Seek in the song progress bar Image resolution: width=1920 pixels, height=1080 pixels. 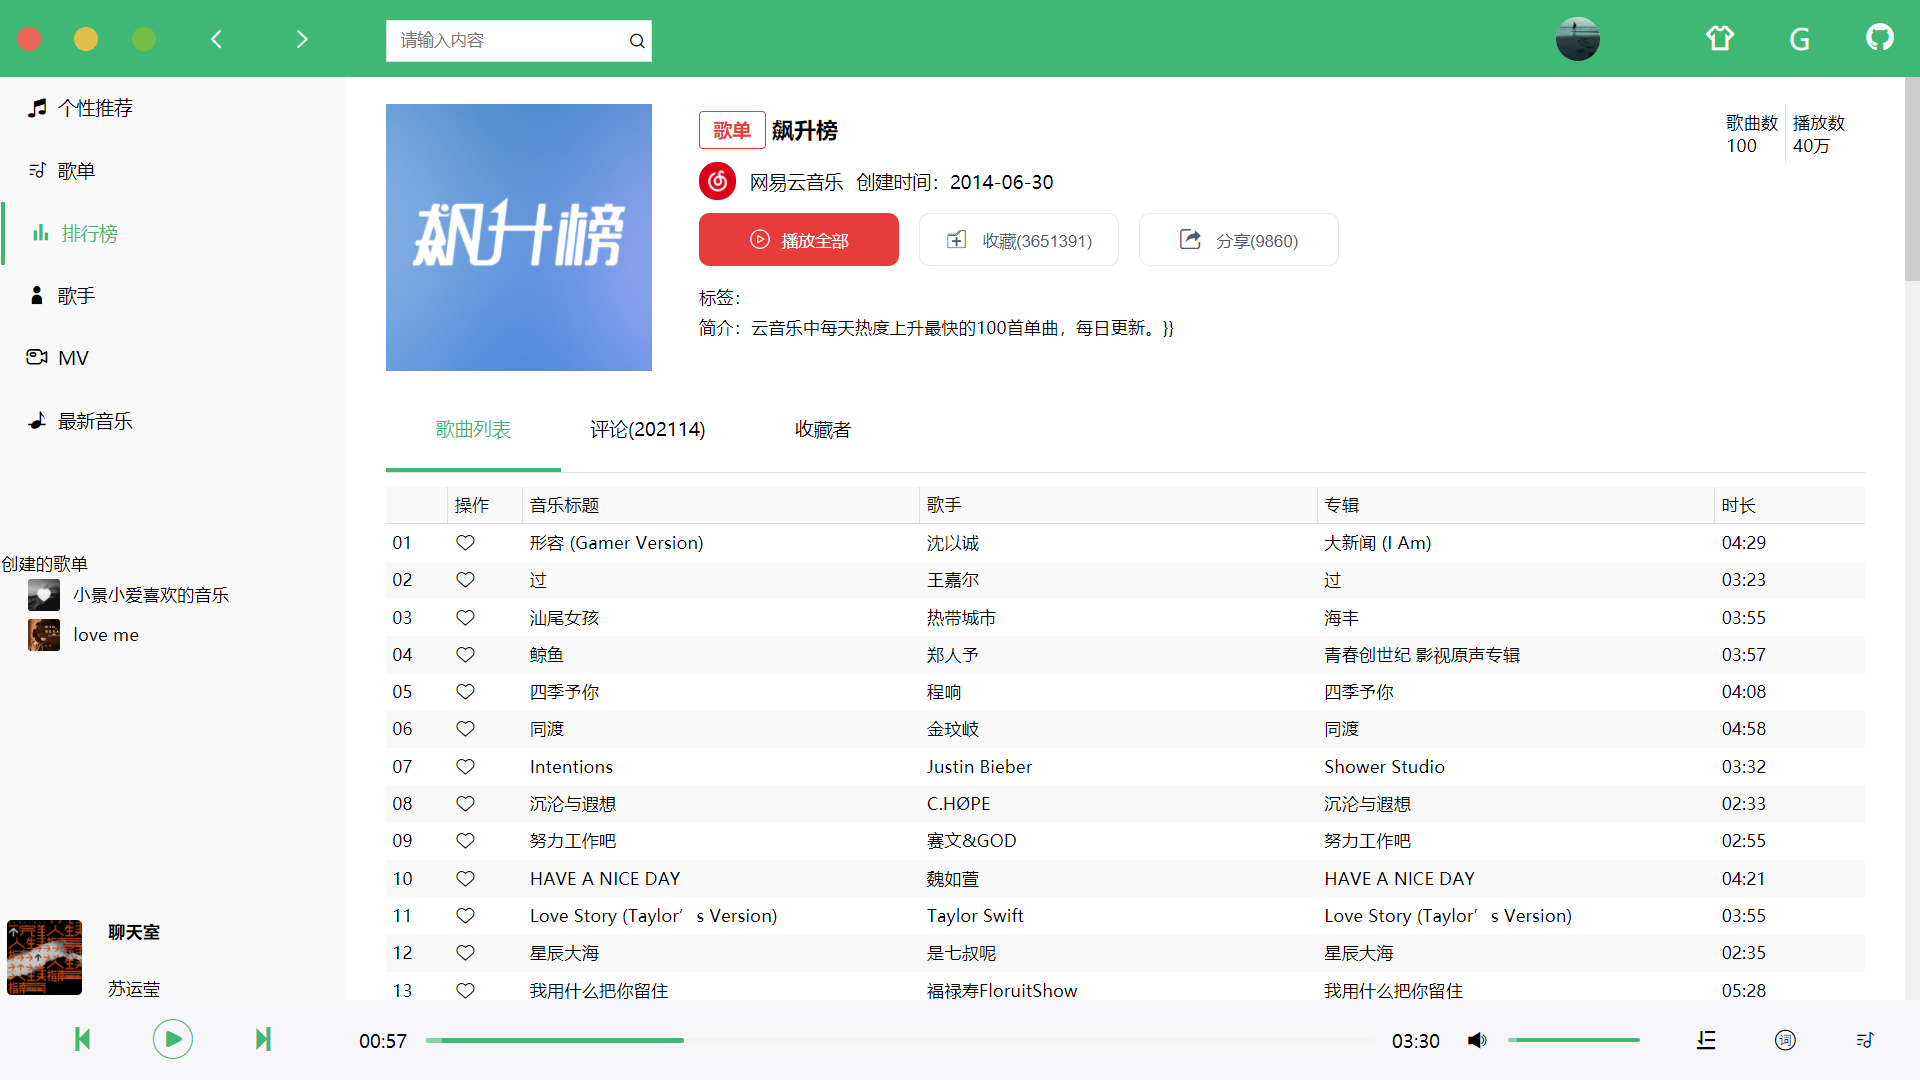pos(898,1040)
